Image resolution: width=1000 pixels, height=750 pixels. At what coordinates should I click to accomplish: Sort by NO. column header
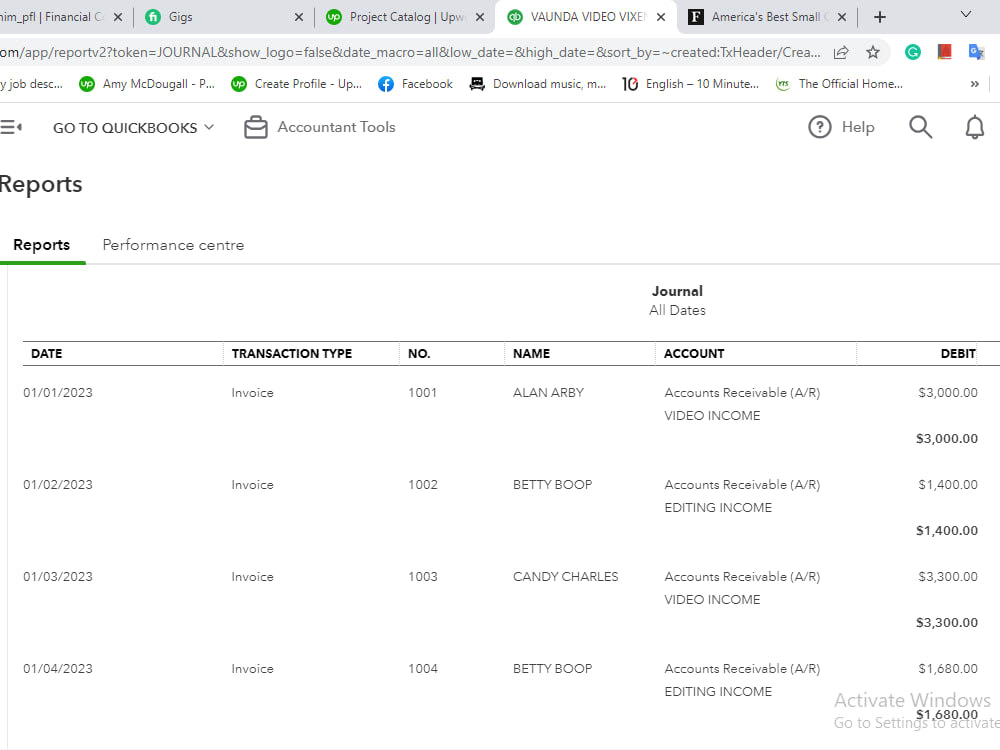point(419,353)
